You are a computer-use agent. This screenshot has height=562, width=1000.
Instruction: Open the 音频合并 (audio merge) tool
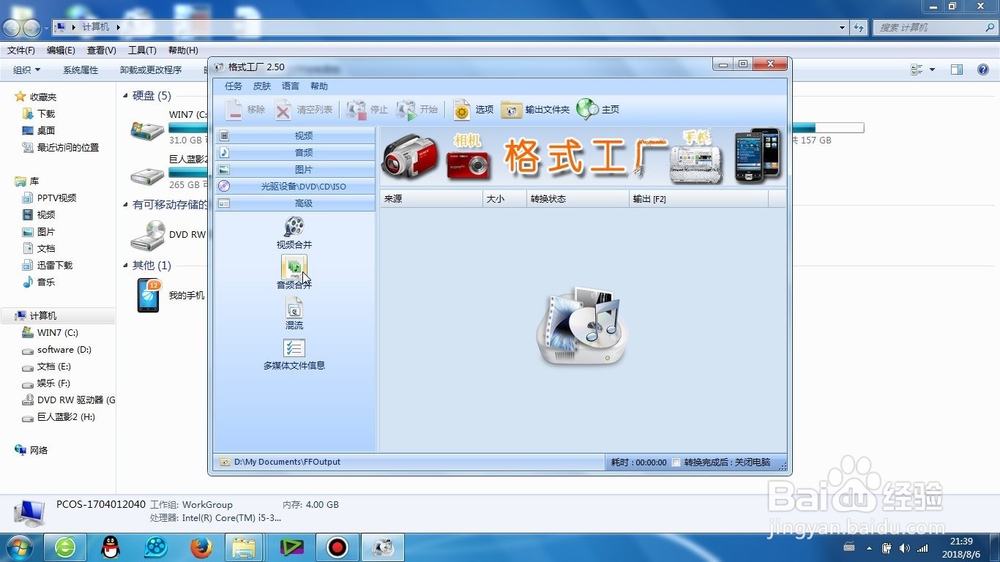point(294,272)
